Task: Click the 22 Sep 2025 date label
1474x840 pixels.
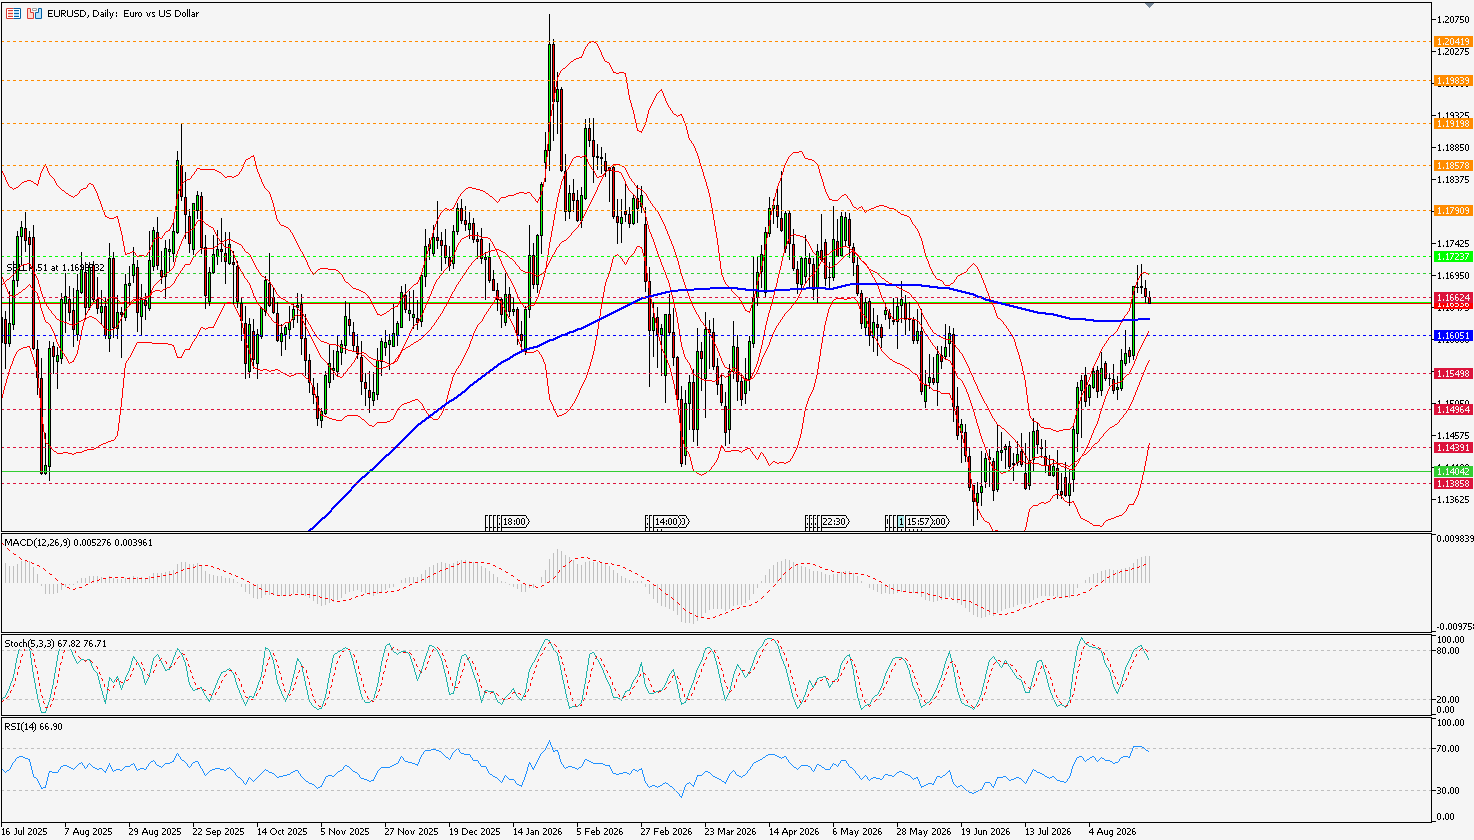Action: pos(218,831)
